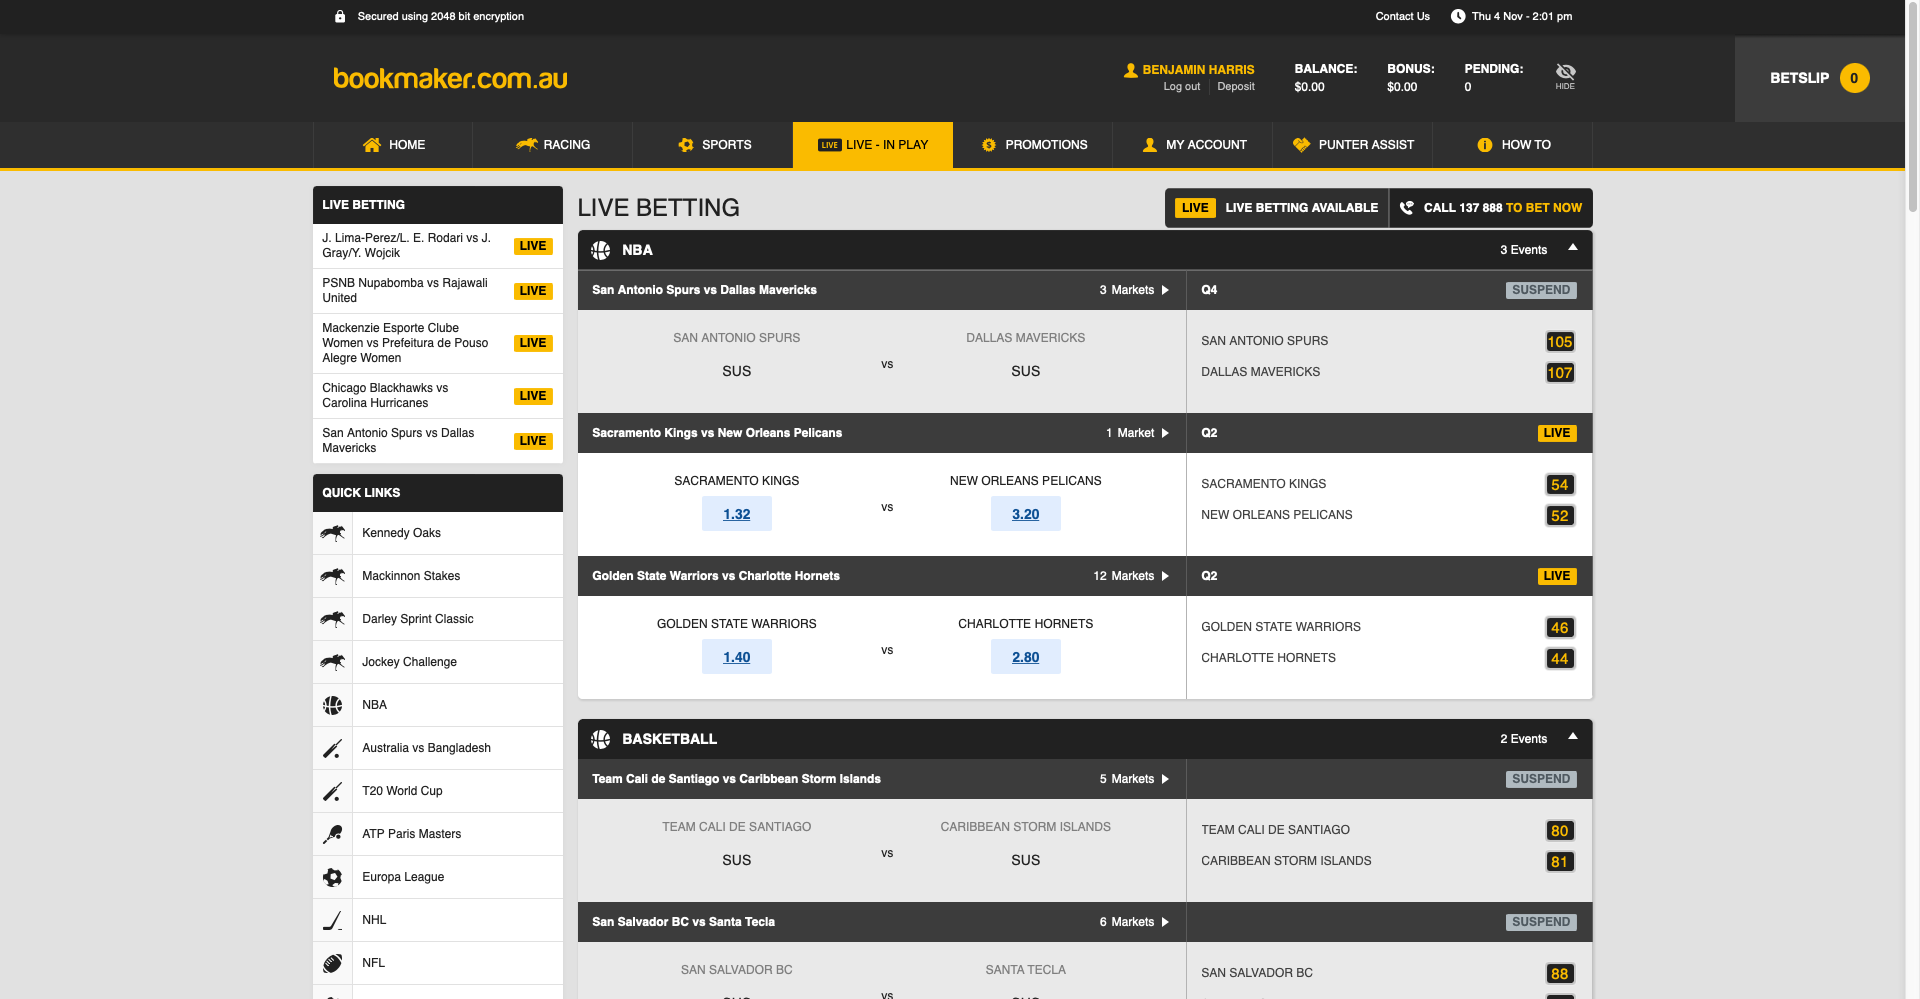
Task: Open PSNB Nupabomba vs Rajawali United event
Action: (438, 291)
